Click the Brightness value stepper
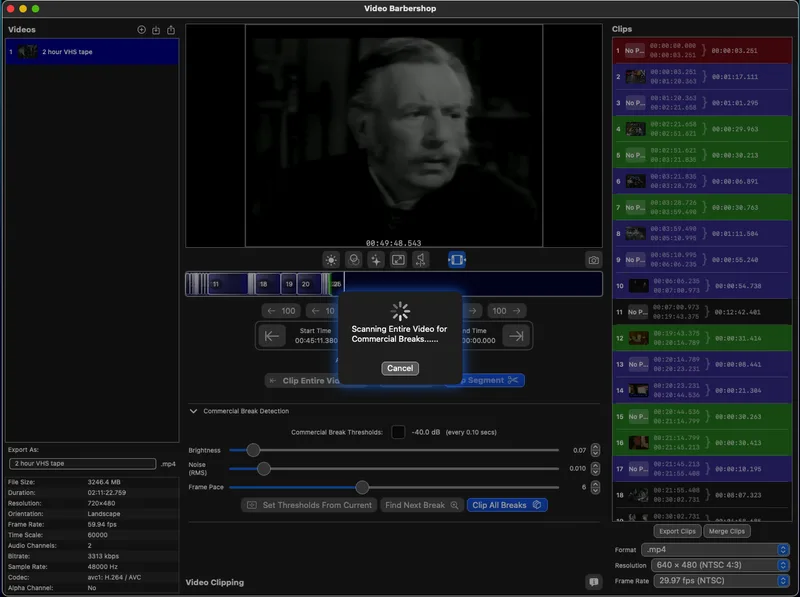Screen dimensions: 800x597 point(596,451)
